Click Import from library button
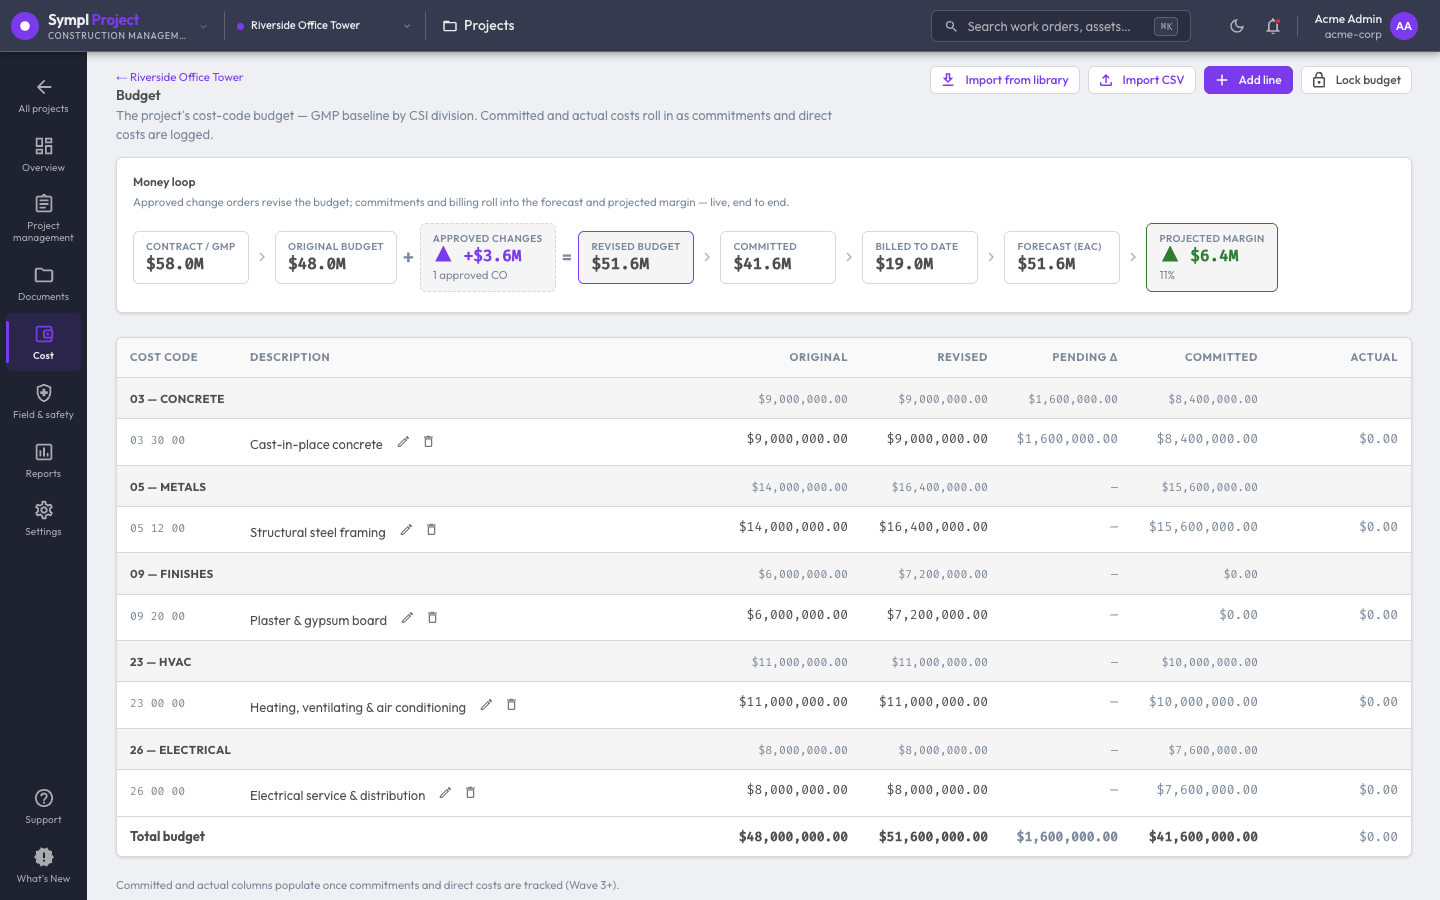Image resolution: width=1440 pixels, height=900 pixels. (x=1004, y=80)
